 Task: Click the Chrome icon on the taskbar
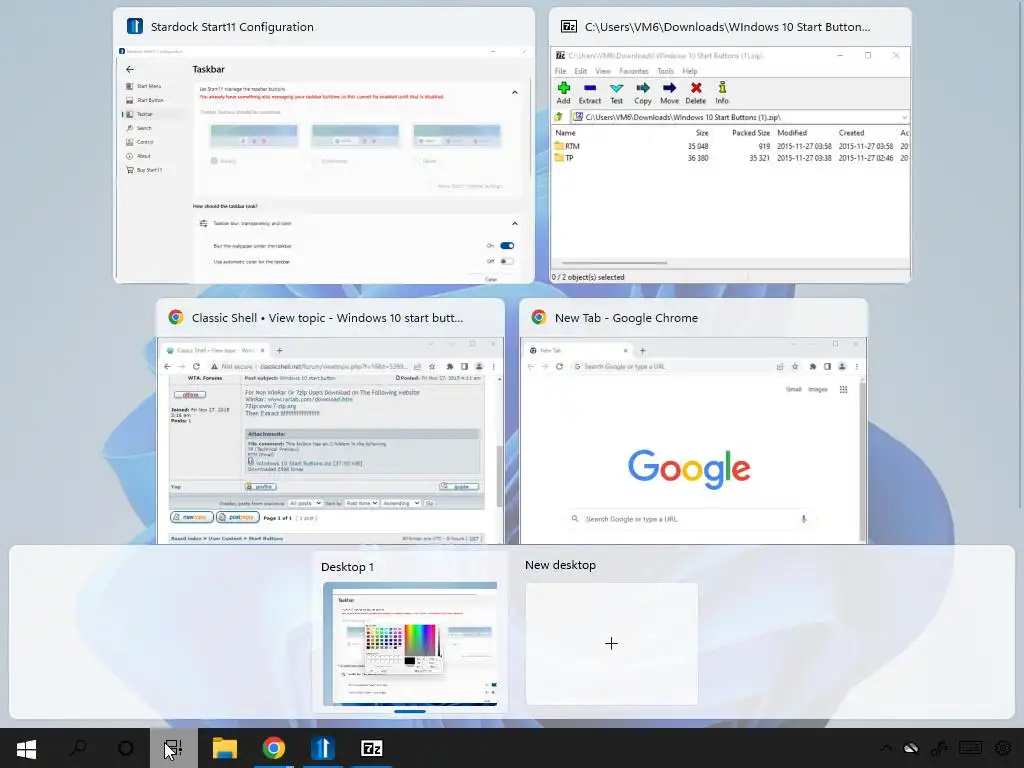[x=274, y=748]
